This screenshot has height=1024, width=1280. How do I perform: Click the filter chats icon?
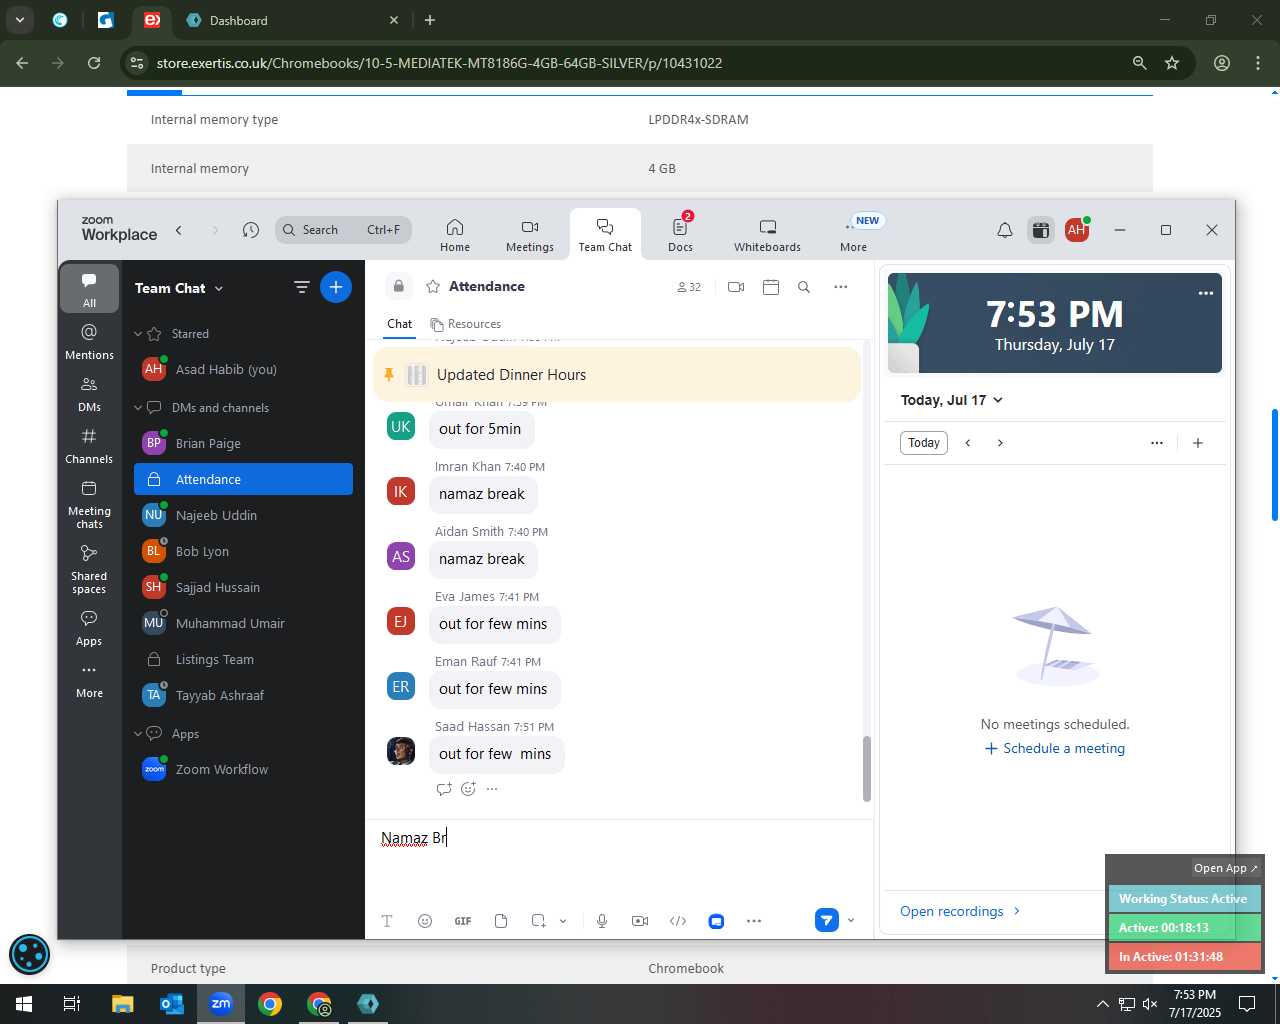coord(301,287)
